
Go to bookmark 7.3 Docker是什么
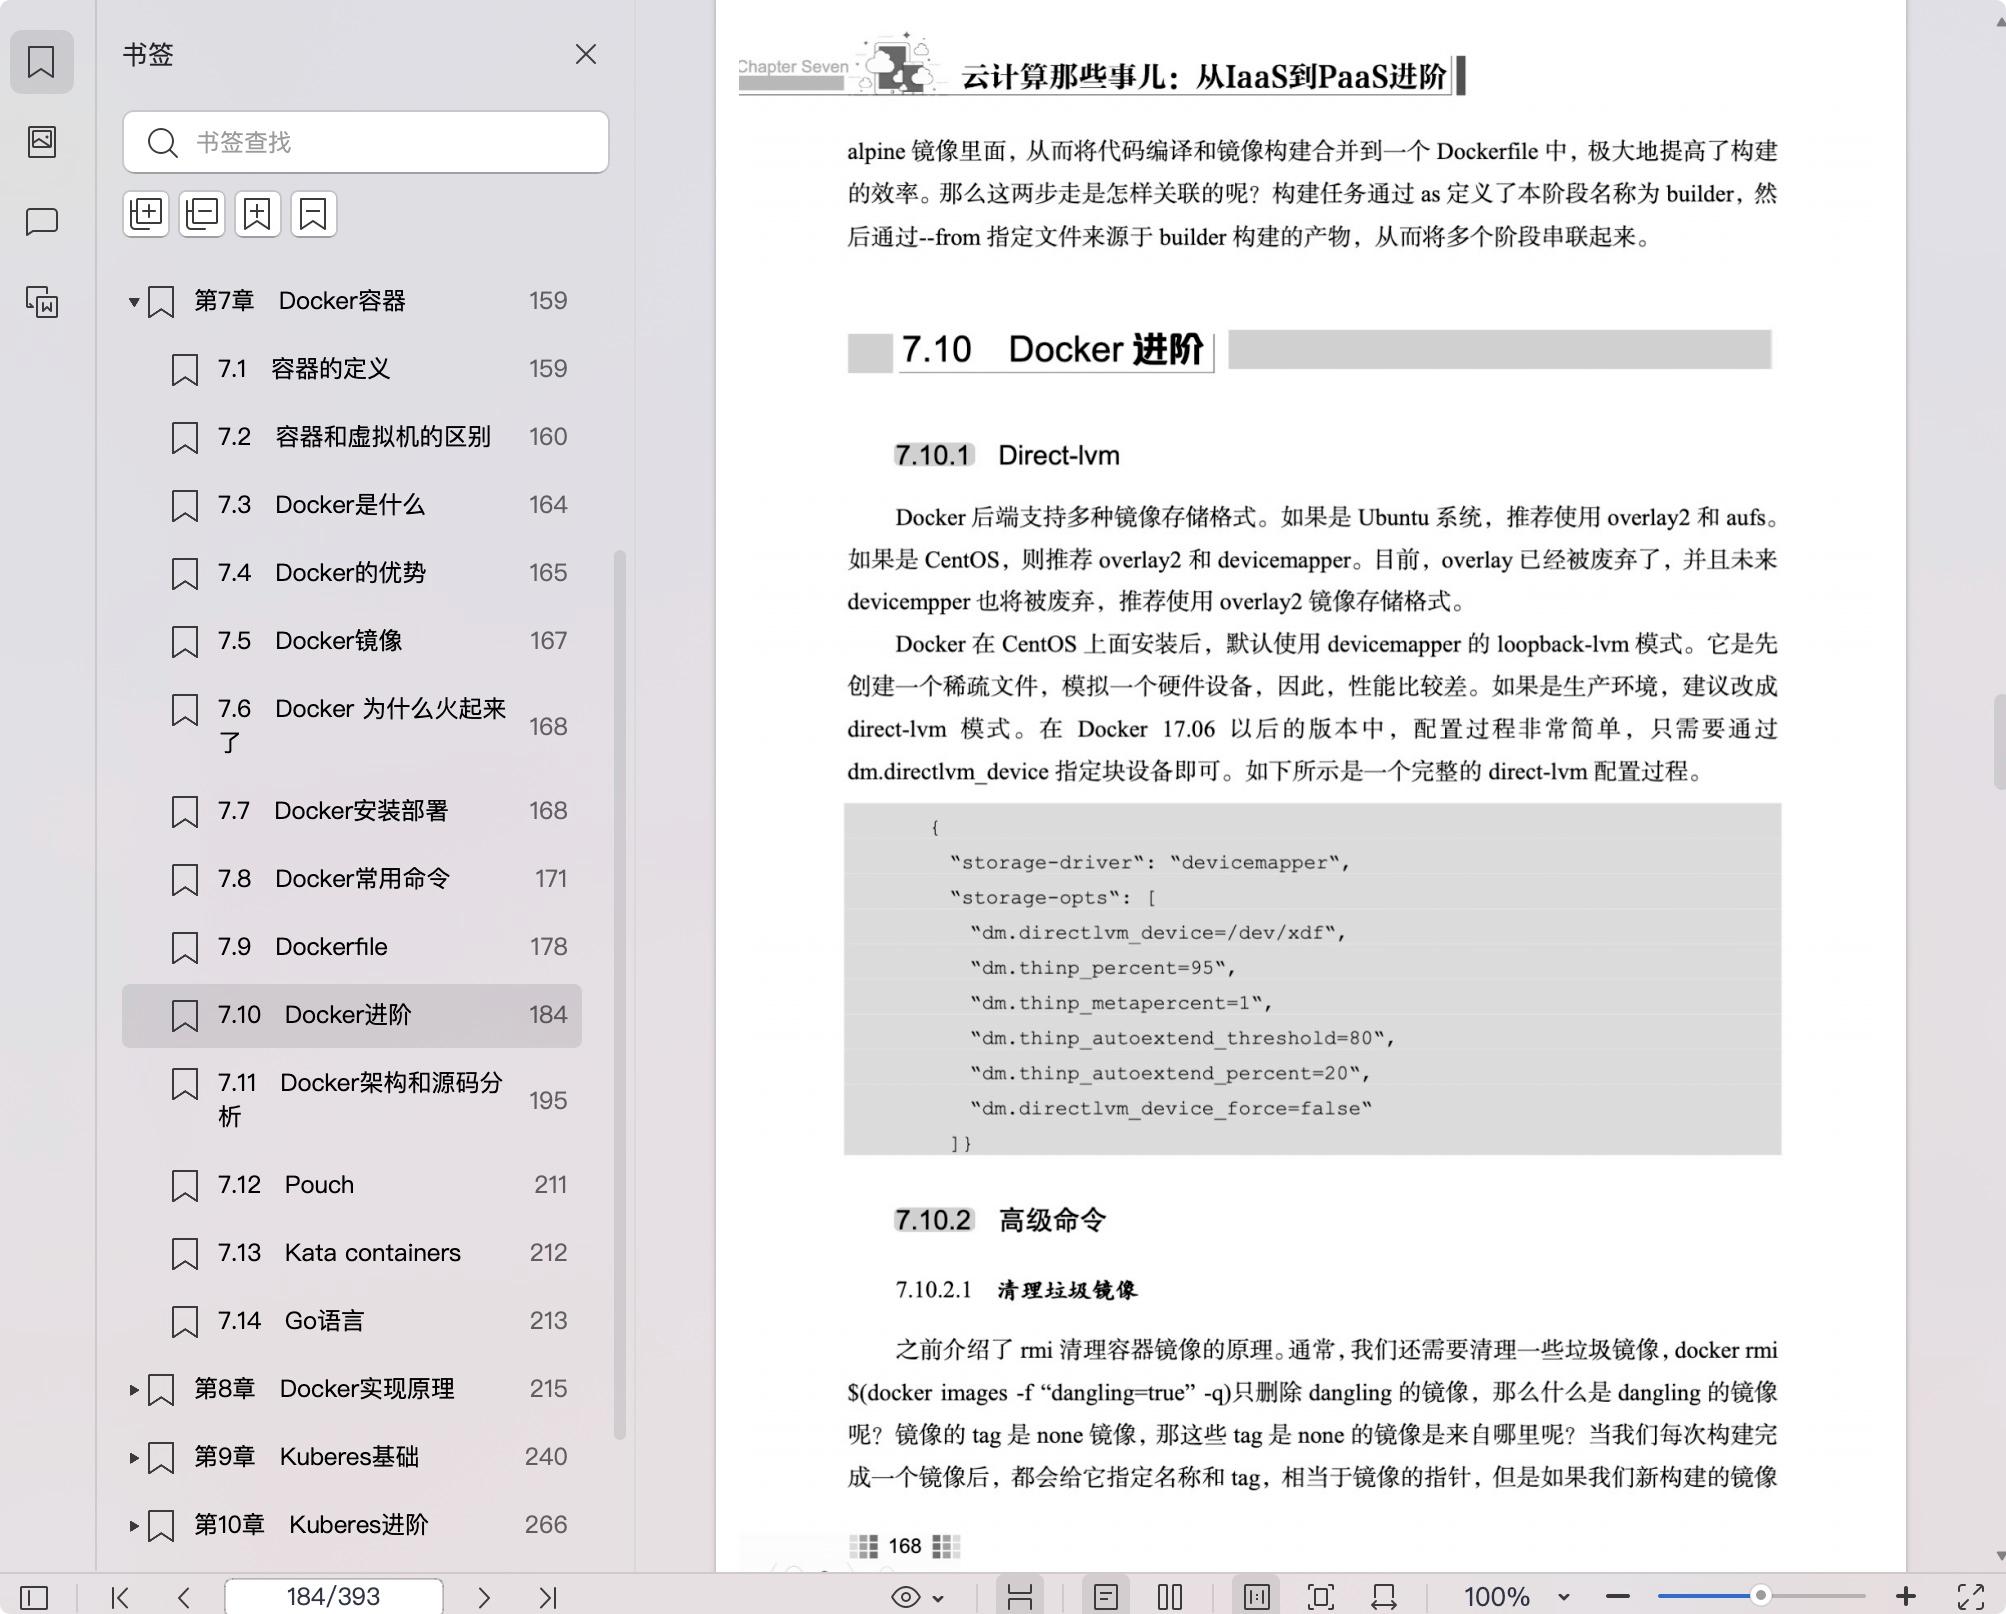(352, 505)
